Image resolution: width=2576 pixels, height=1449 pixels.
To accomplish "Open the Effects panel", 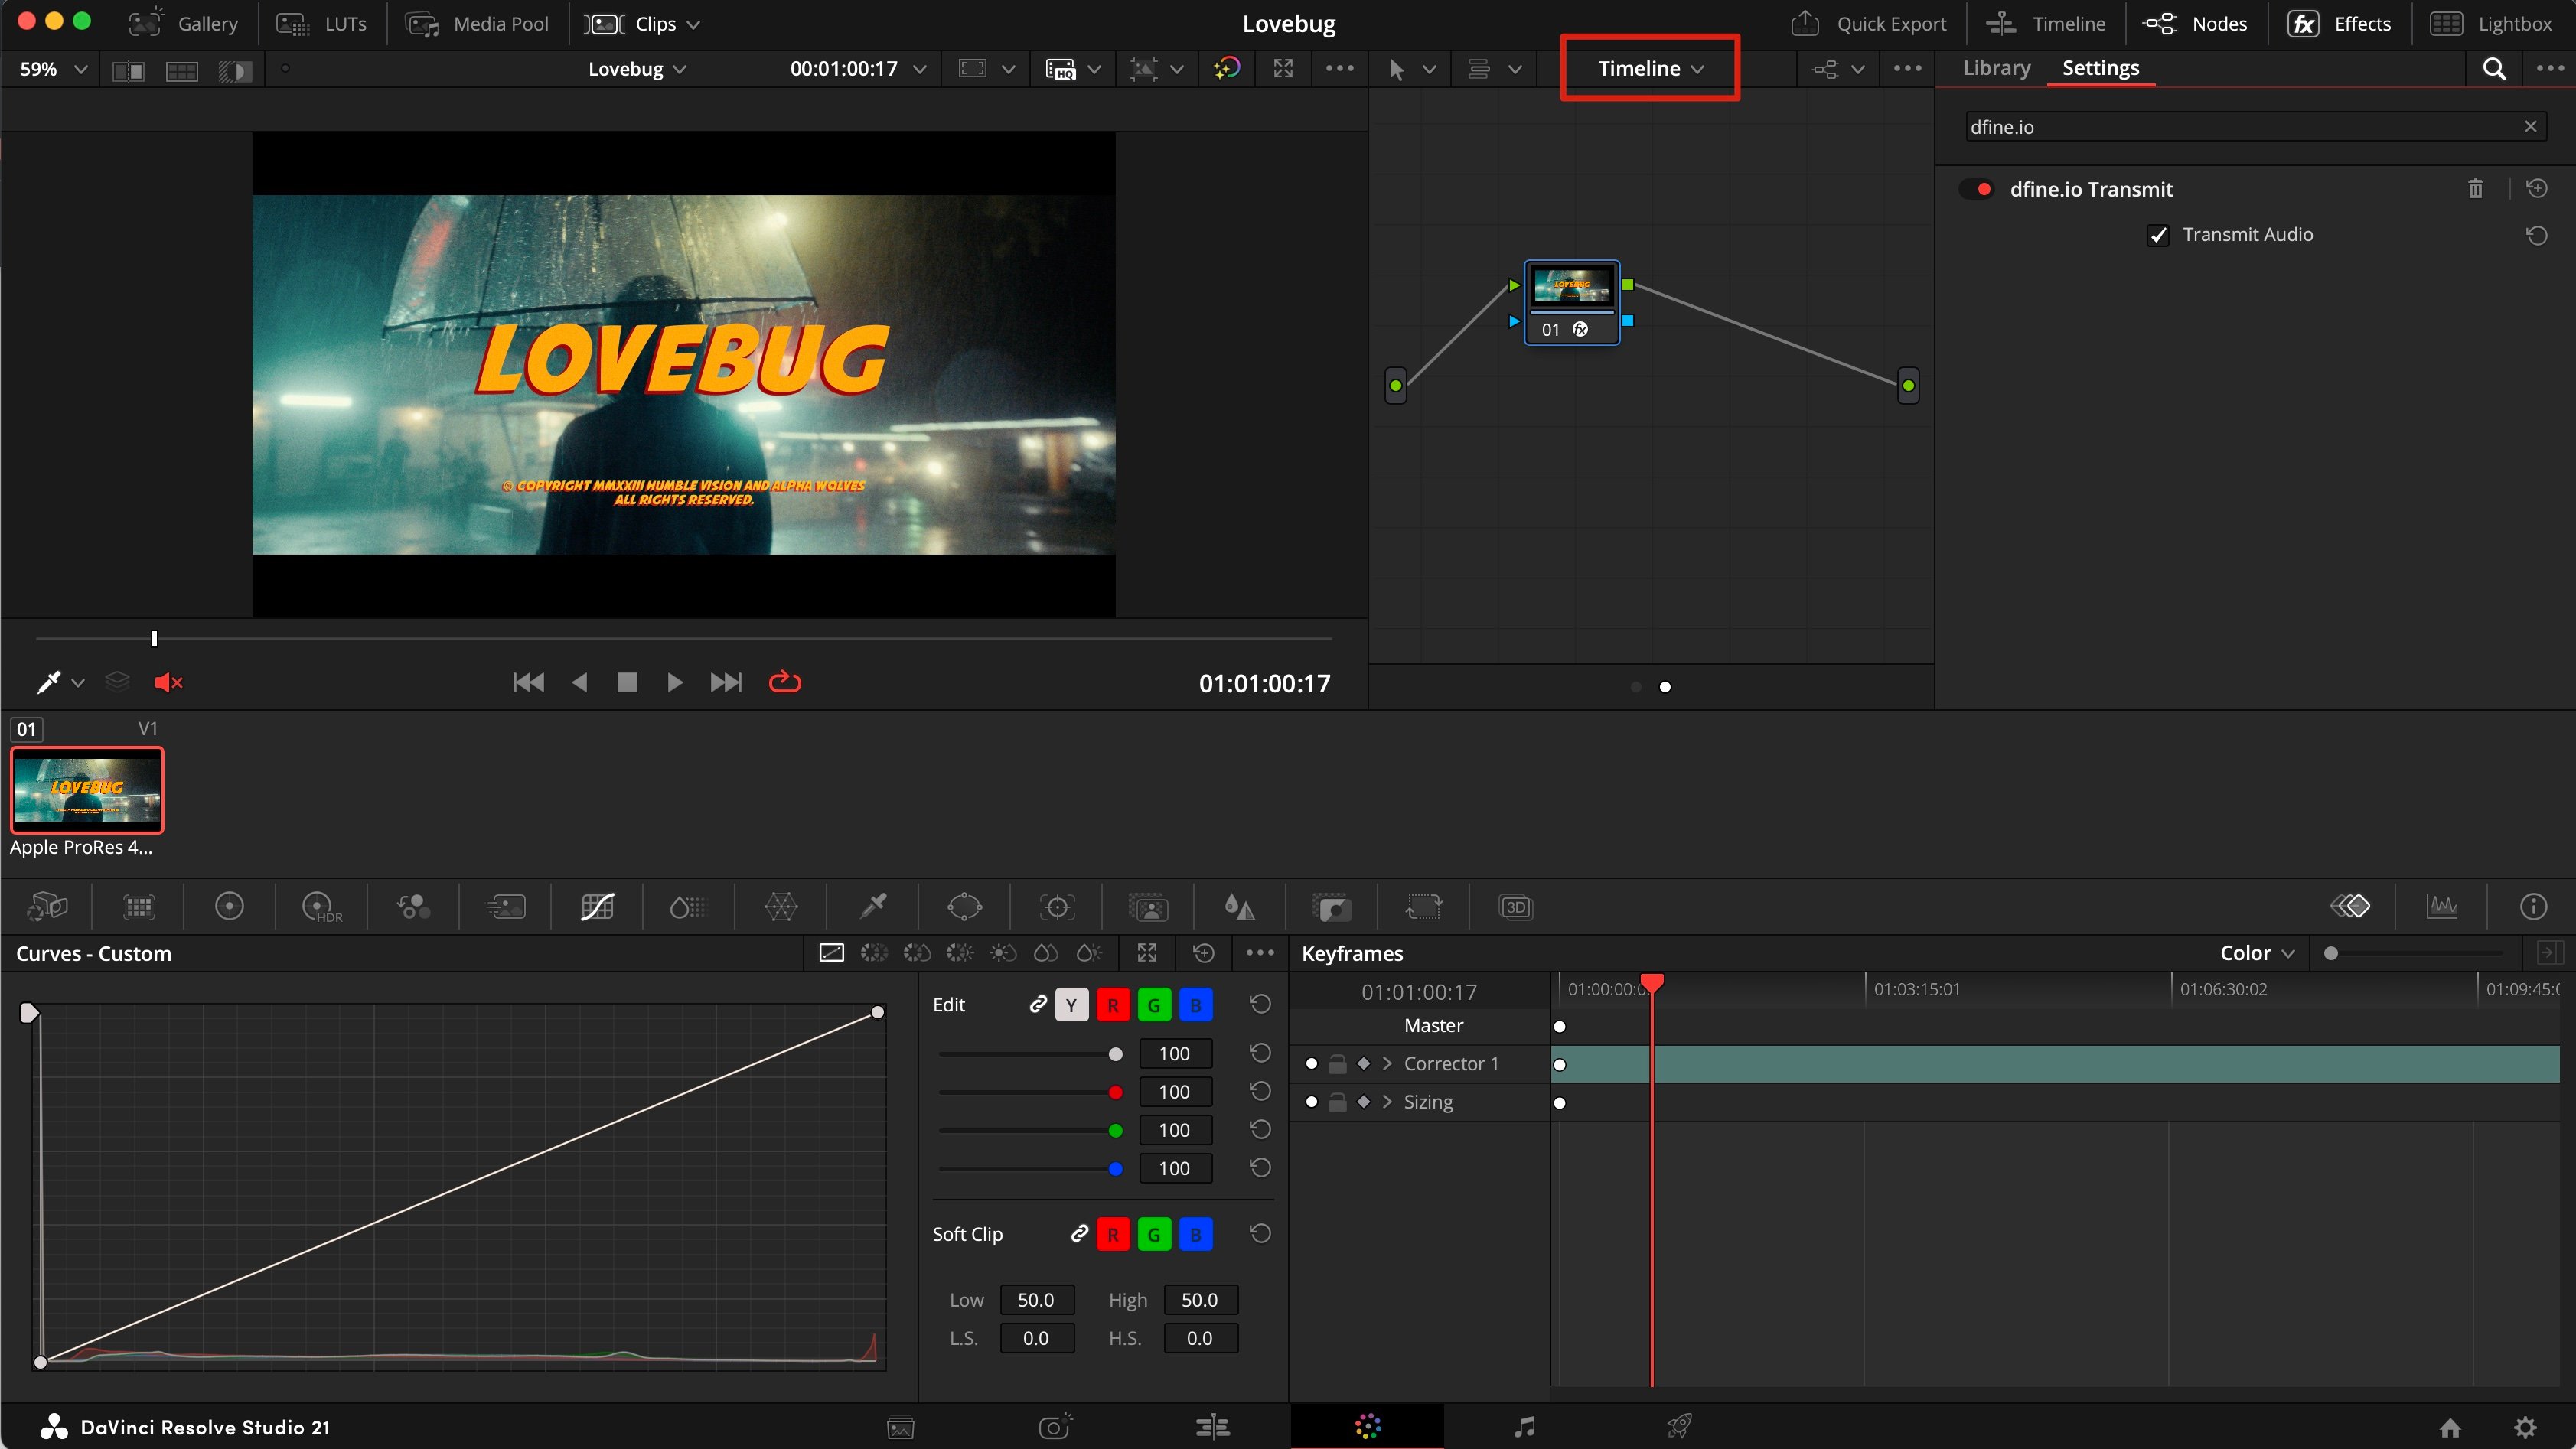I will point(2340,24).
